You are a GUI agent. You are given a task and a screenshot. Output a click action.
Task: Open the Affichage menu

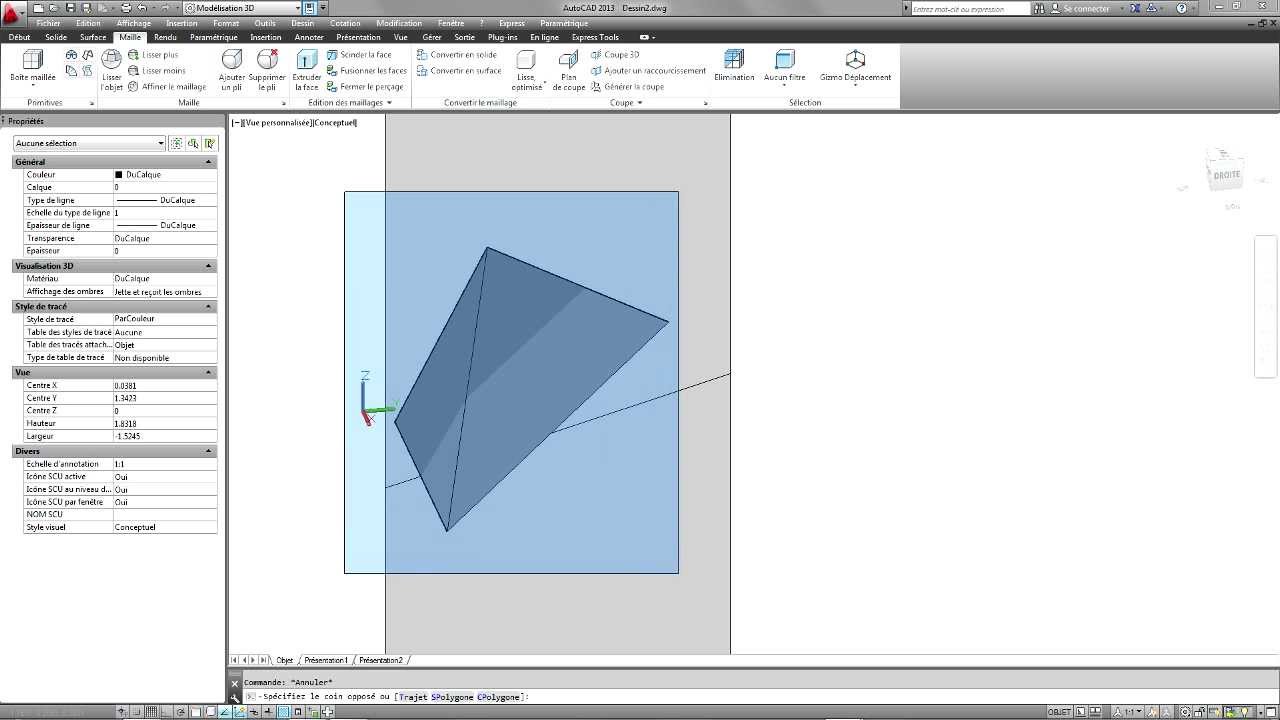click(134, 23)
